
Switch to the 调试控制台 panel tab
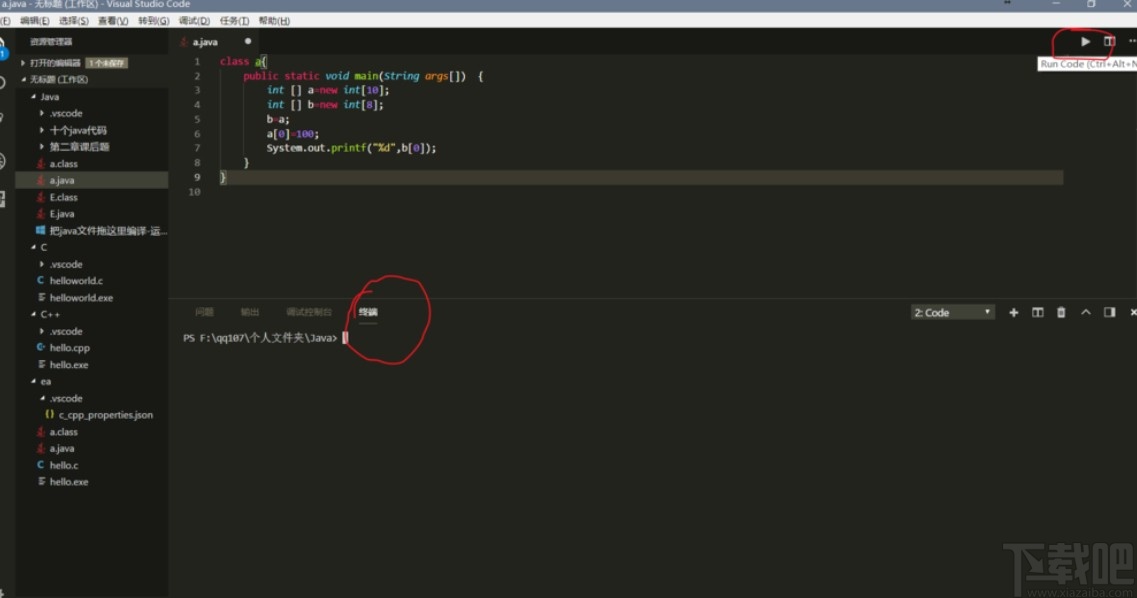point(309,312)
